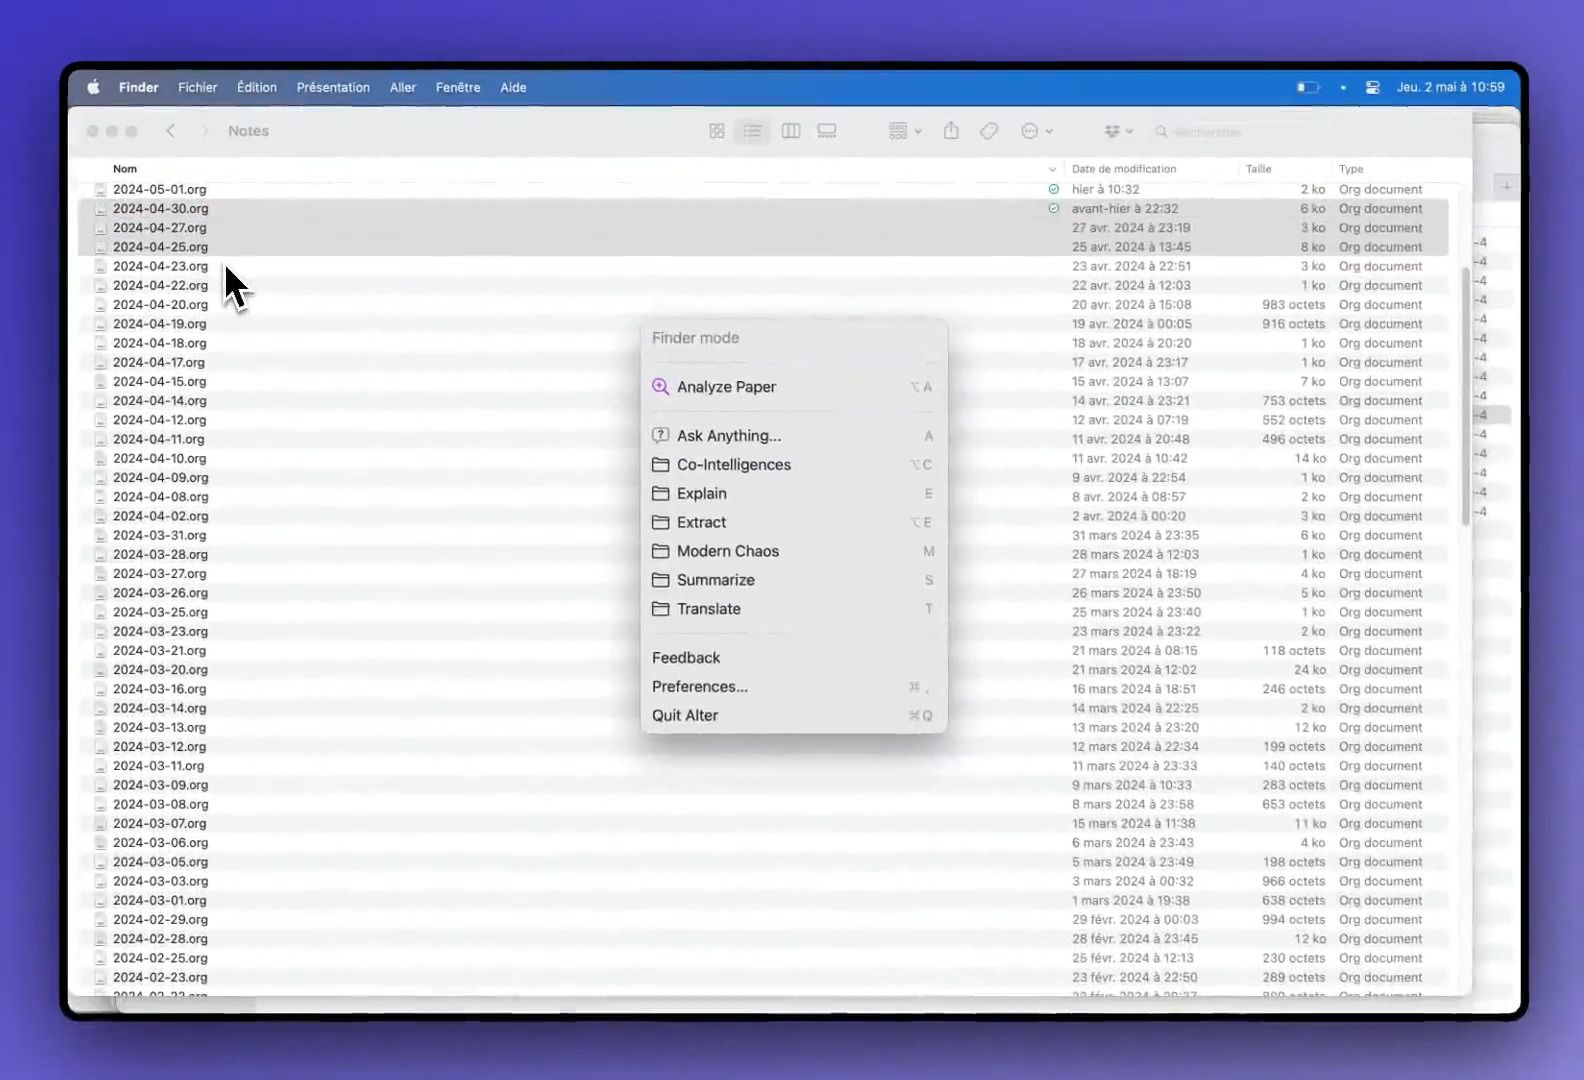Select file 2024-02-29.org
The height and width of the screenshot is (1080, 1584).
(x=161, y=919)
